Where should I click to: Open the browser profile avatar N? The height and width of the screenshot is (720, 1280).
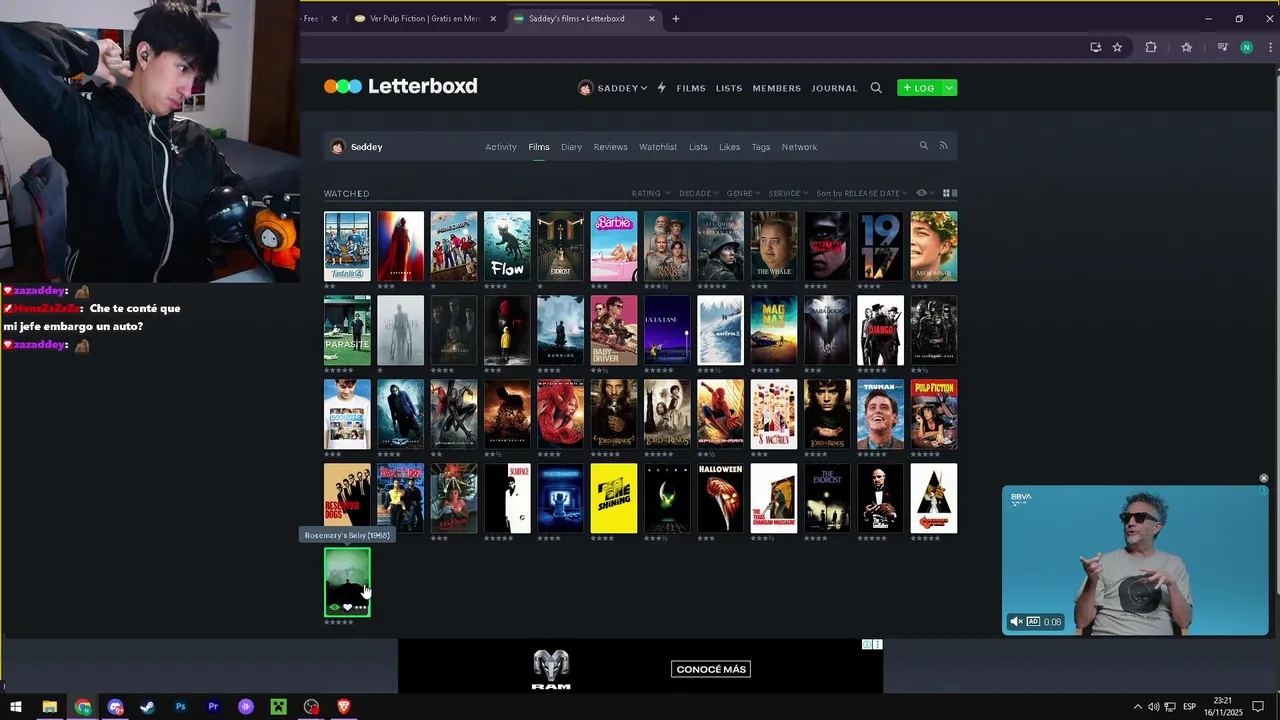[1246, 47]
